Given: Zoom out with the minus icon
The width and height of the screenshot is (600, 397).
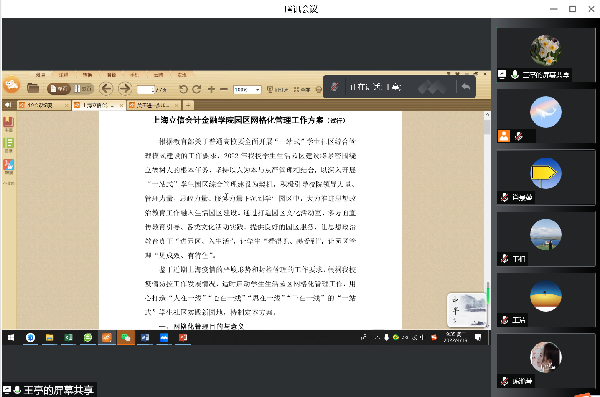Looking at the screenshot, I should pos(224,89).
